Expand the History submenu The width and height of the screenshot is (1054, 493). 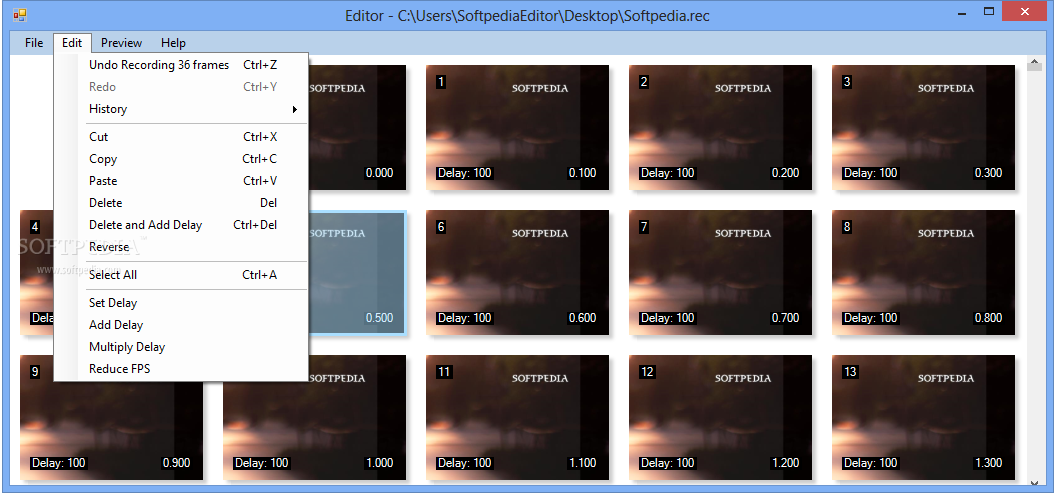(x=181, y=109)
